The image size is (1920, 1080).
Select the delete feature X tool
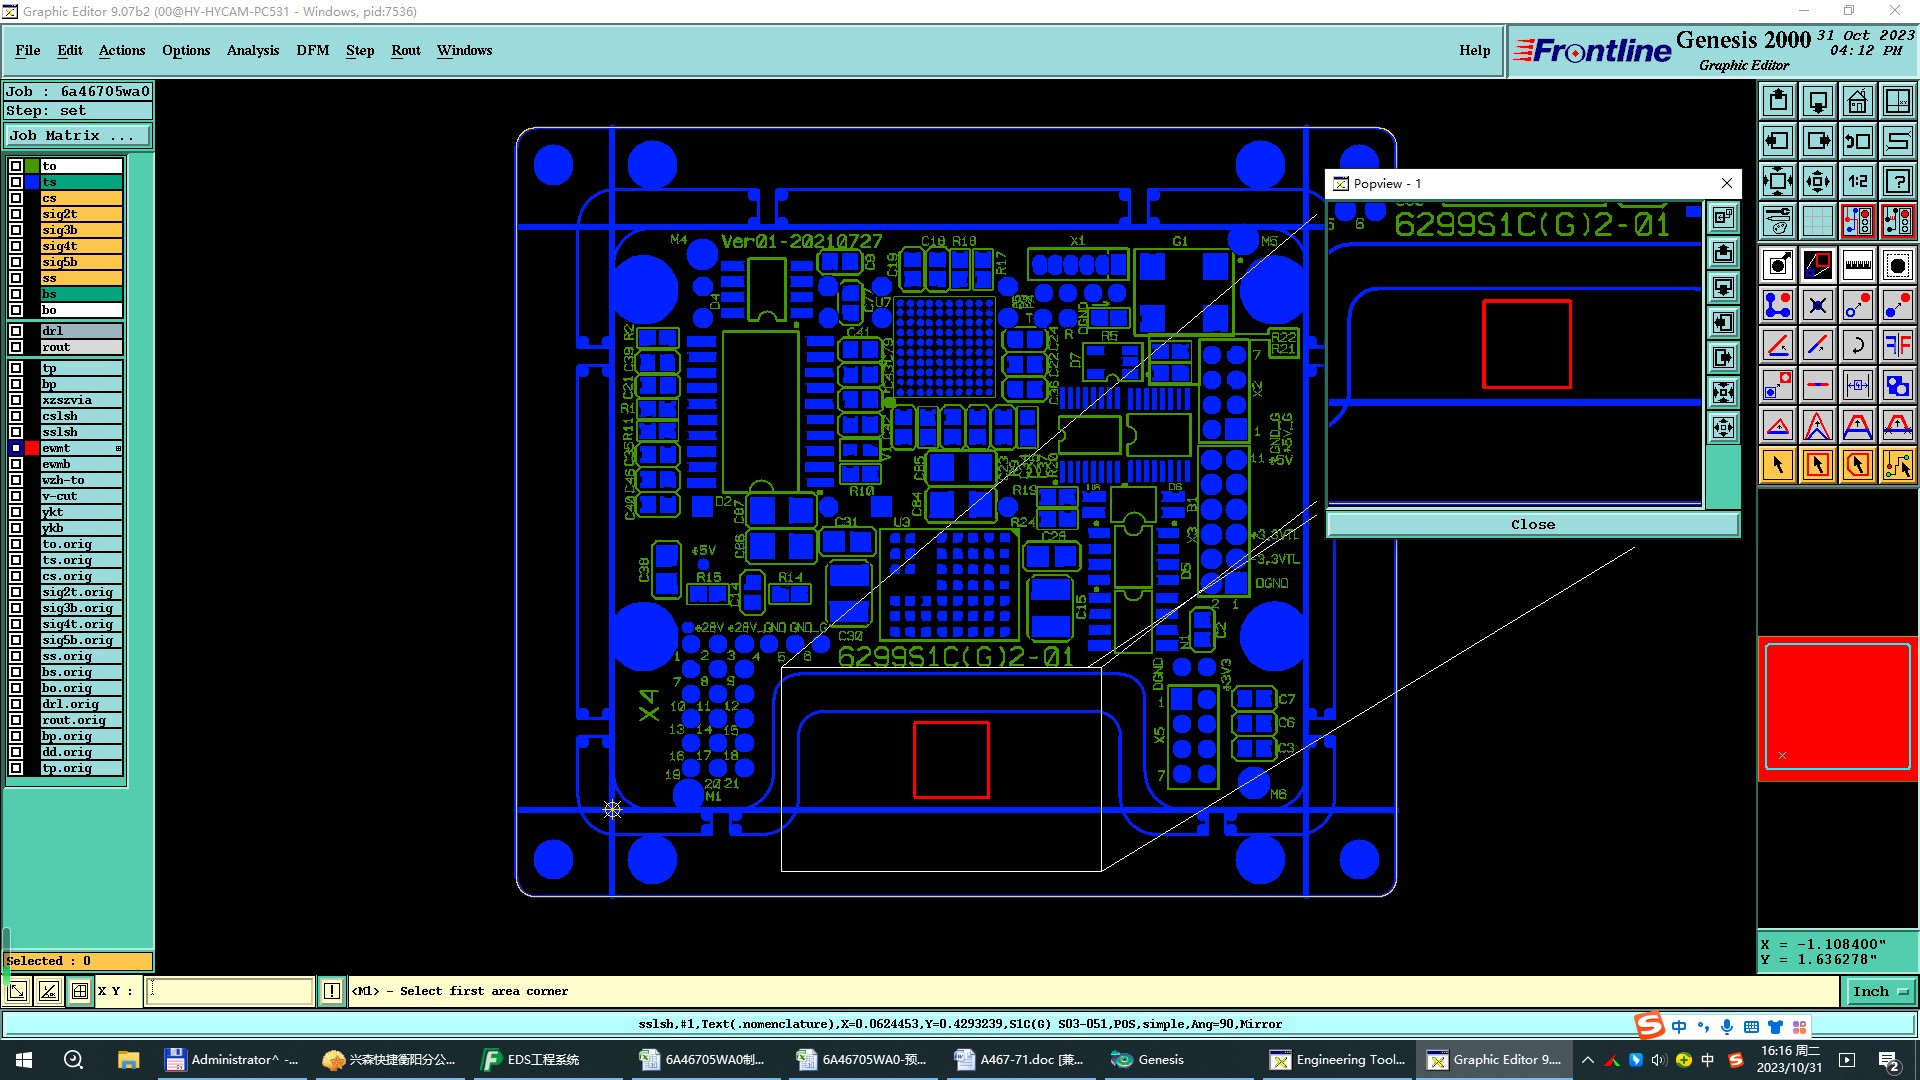pyautogui.click(x=1817, y=305)
